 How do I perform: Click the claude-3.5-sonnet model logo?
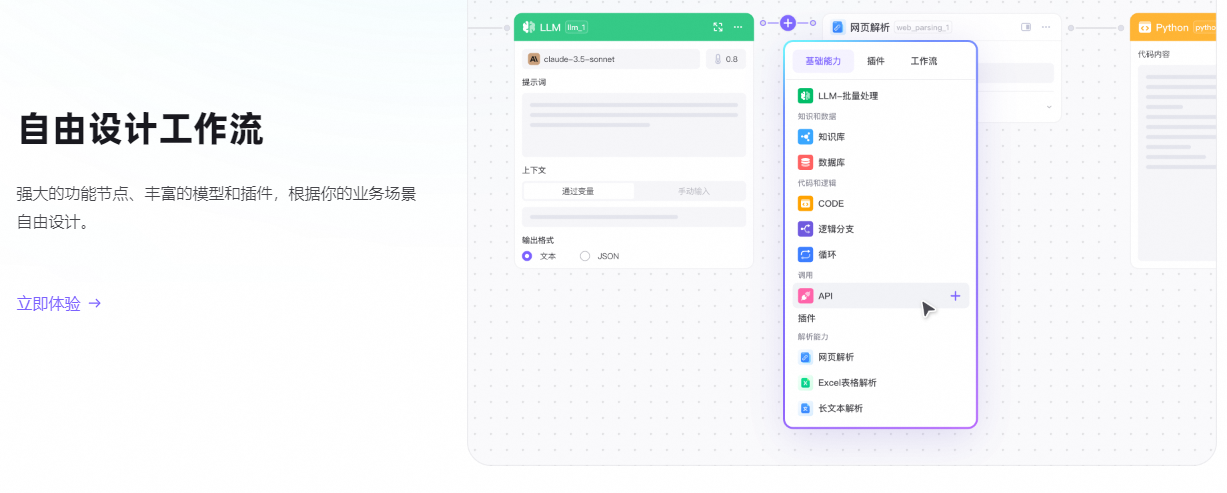click(x=534, y=59)
